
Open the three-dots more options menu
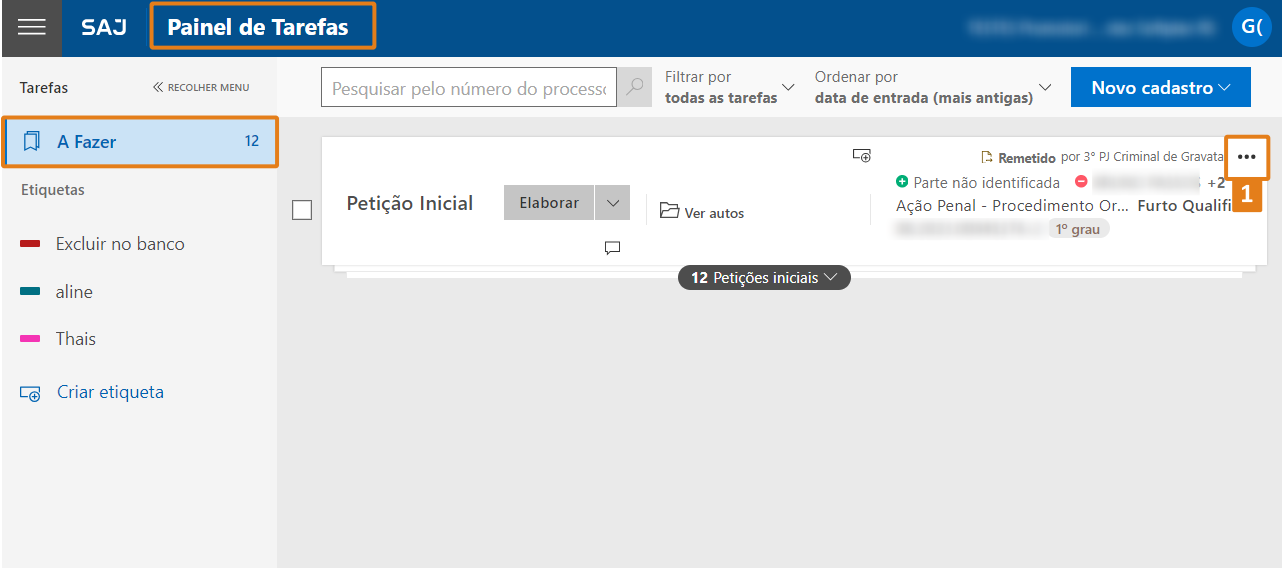point(1246,157)
